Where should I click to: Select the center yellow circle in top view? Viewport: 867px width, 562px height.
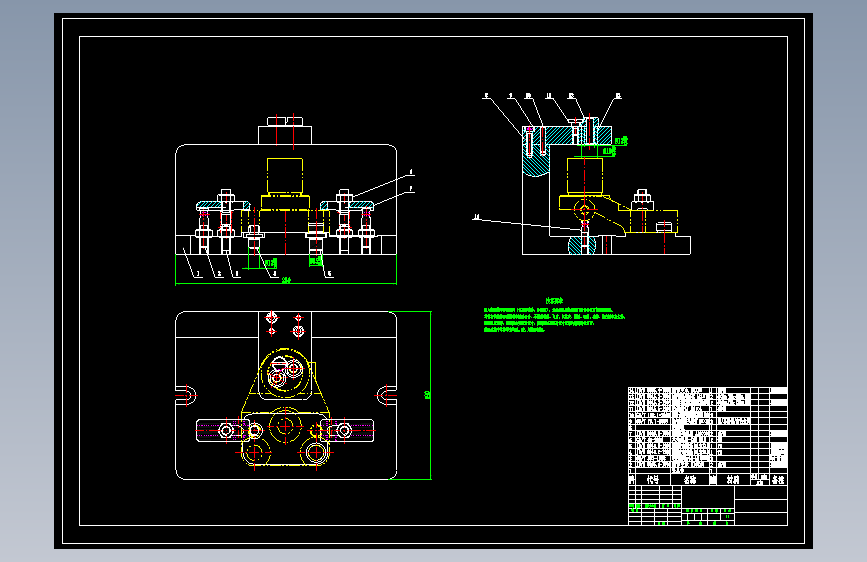285,426
